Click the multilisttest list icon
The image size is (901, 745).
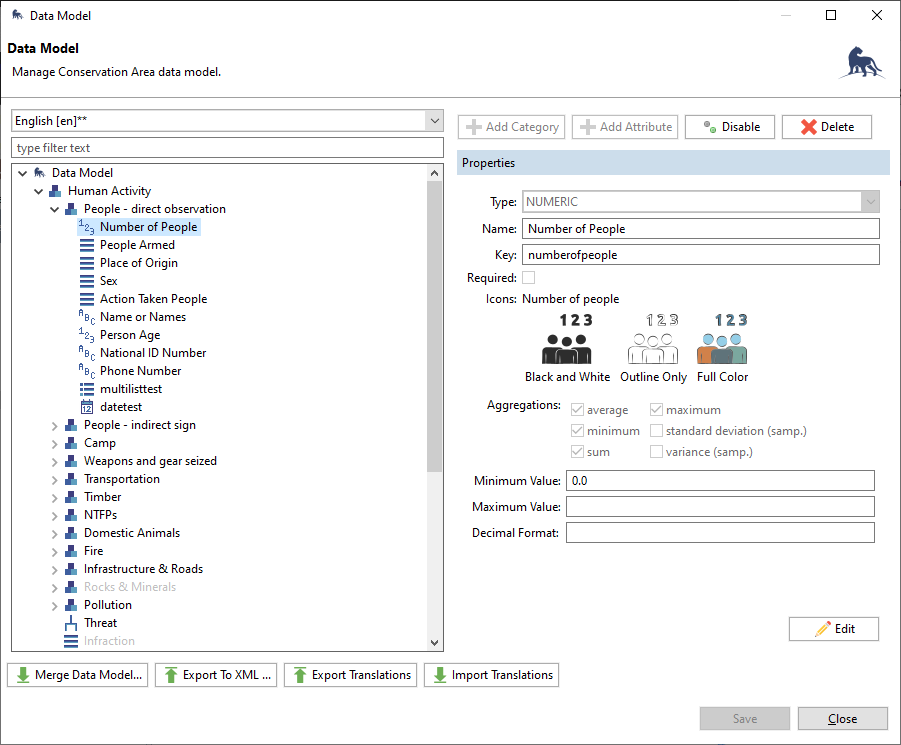(87, 389)
